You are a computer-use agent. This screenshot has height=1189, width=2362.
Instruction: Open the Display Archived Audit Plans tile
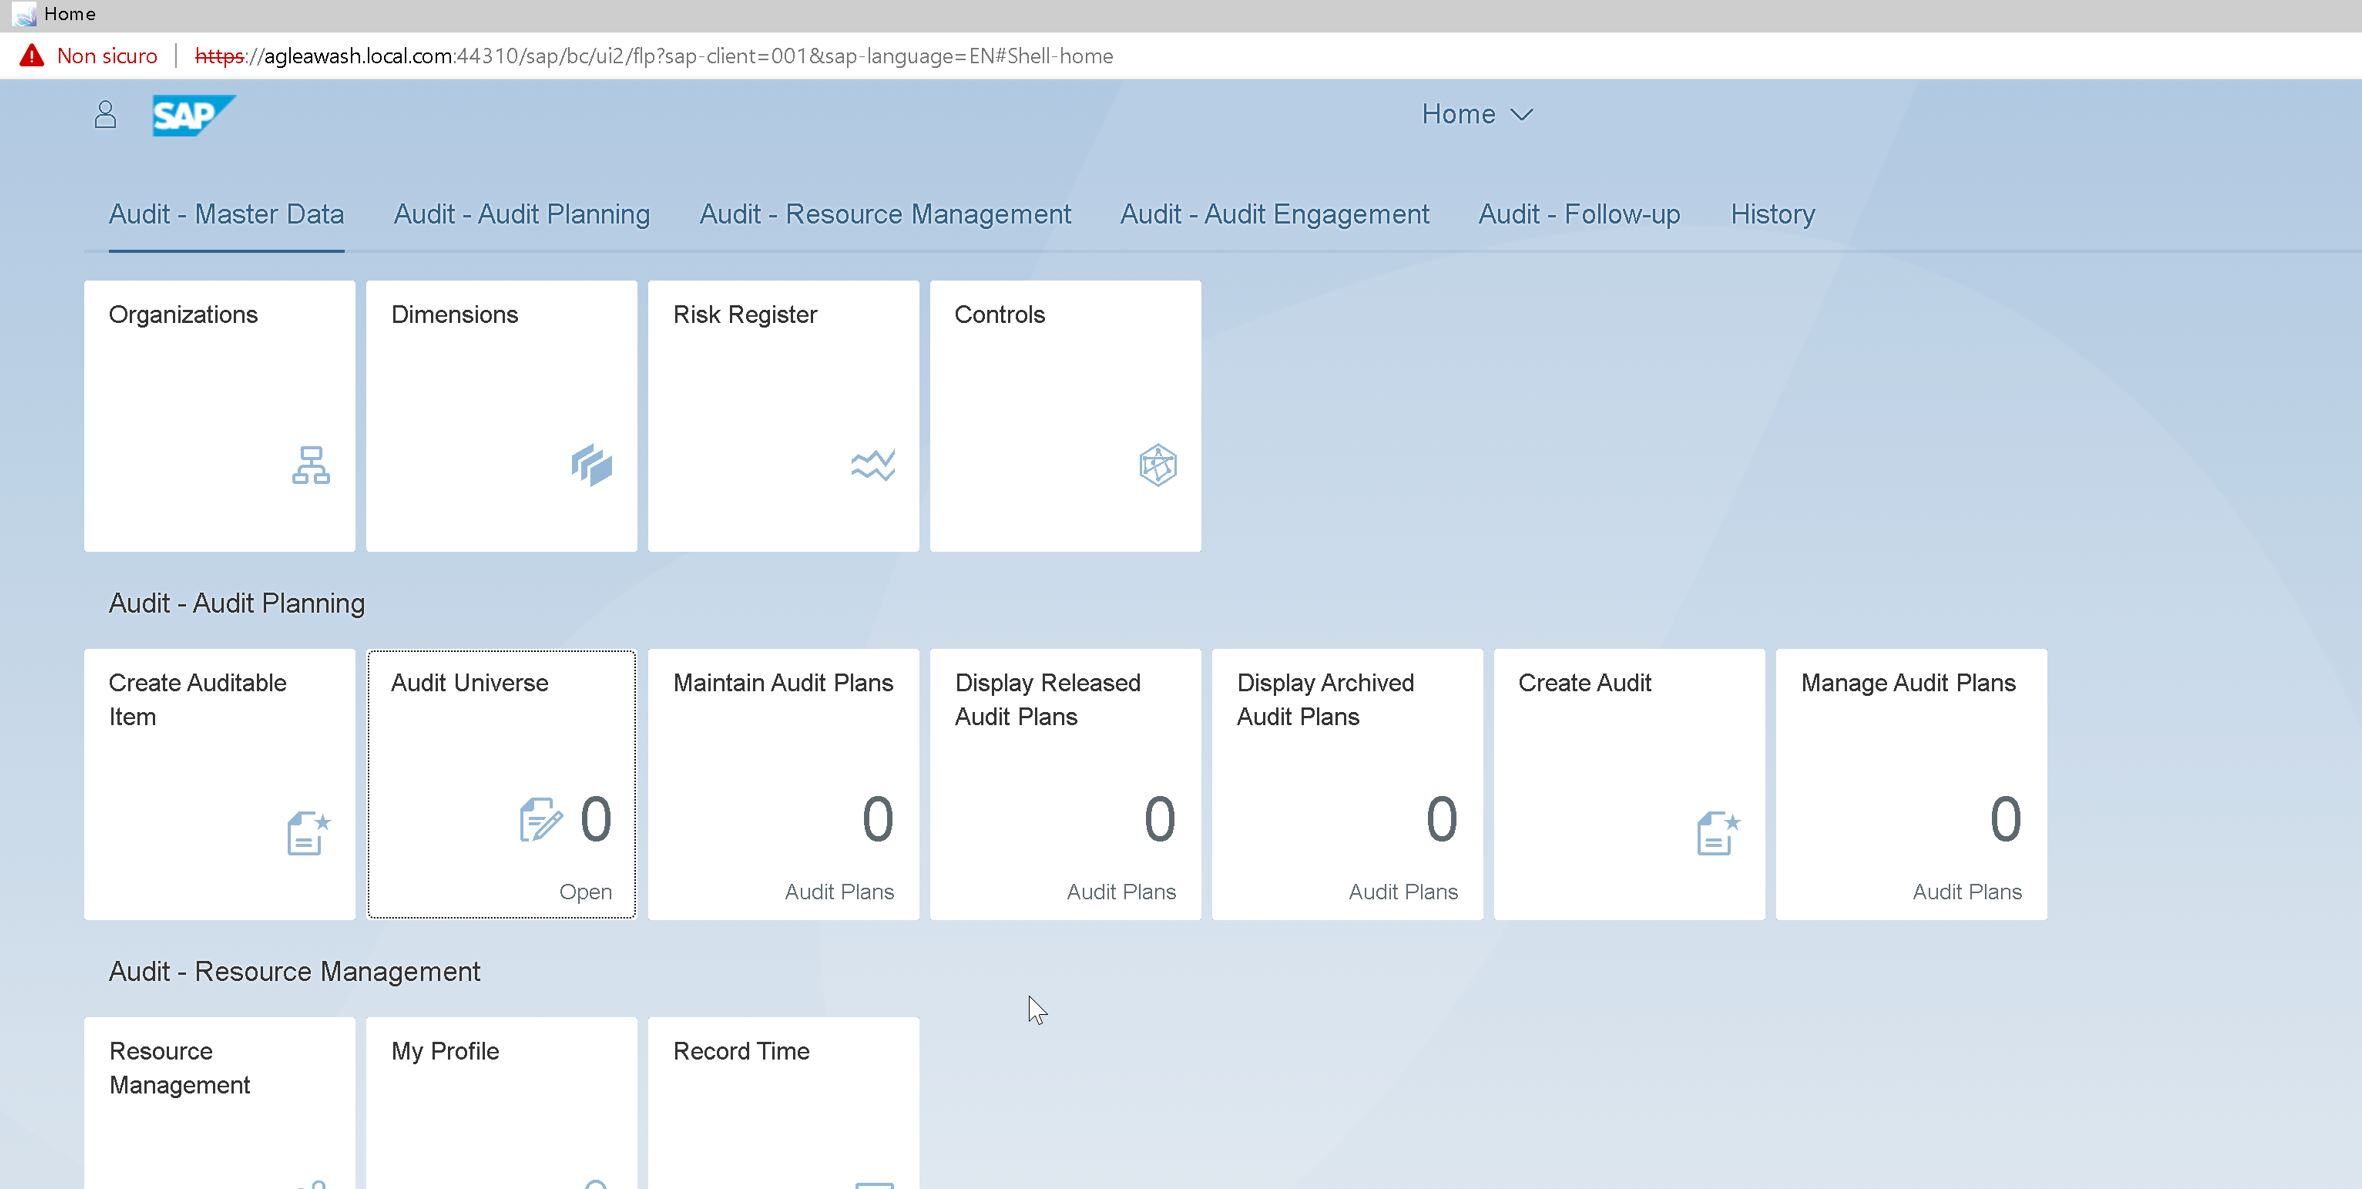point(1347,785)
